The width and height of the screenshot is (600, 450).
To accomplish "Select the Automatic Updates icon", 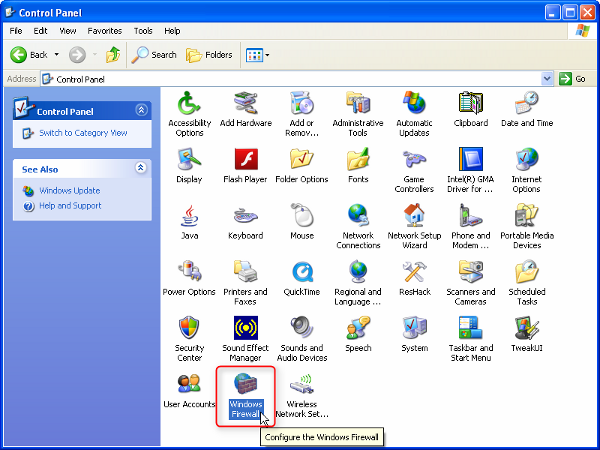I will pos(414,104).
